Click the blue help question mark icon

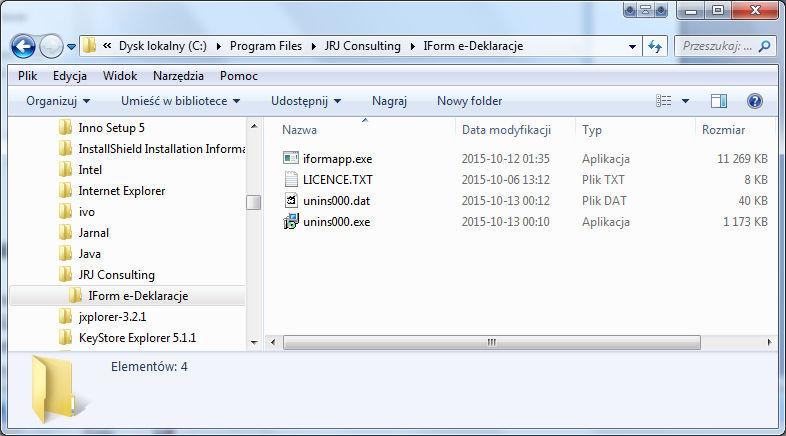[x=754, y=101]
